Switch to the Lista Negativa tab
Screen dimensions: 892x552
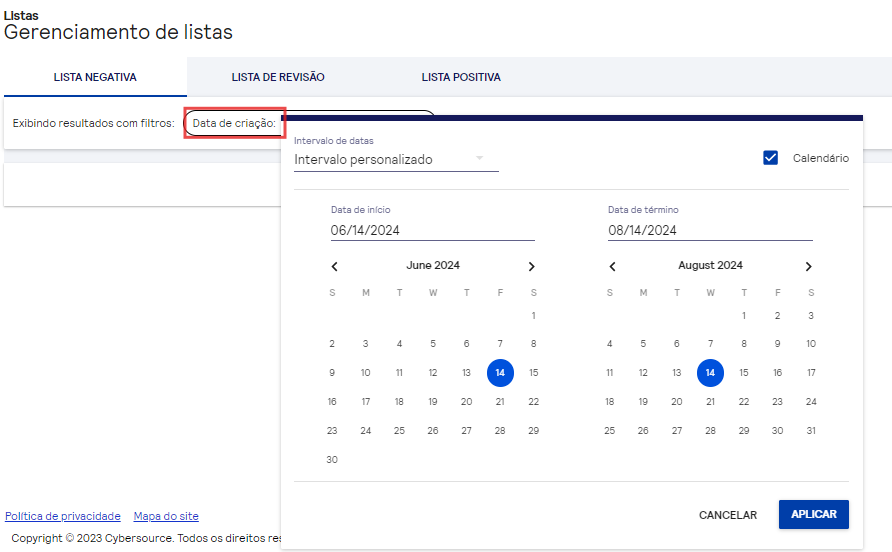tap(95, 77)
